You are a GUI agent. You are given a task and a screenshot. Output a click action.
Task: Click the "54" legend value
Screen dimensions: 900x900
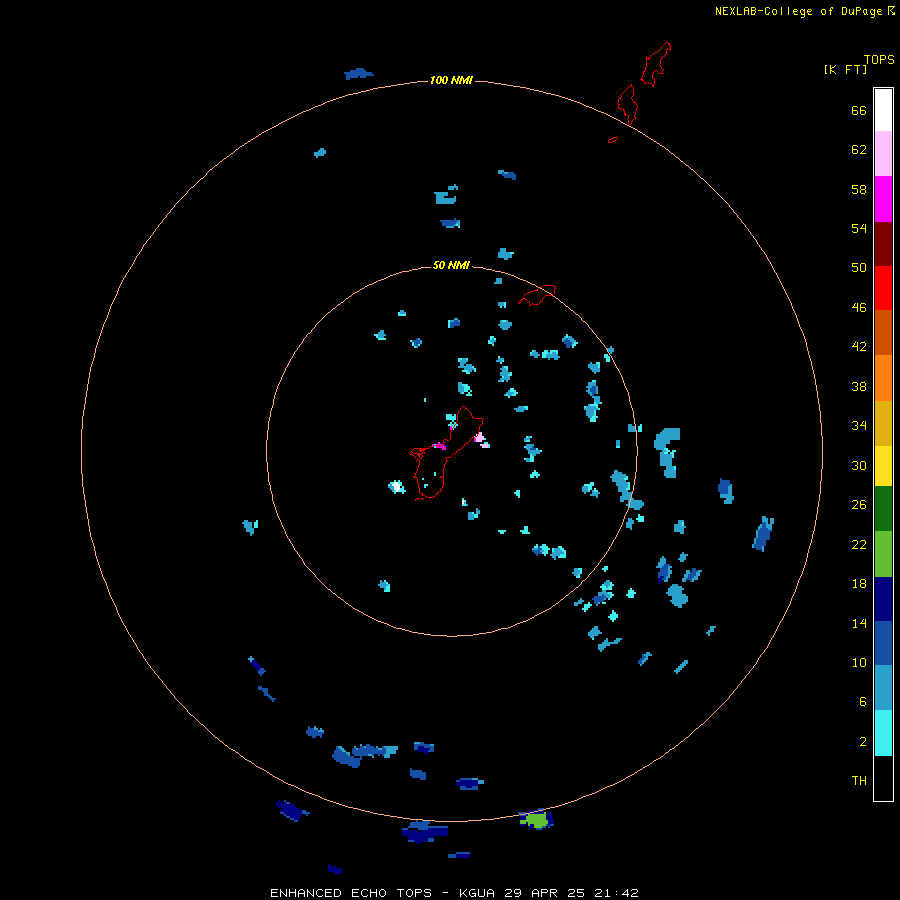pos(859,228)
